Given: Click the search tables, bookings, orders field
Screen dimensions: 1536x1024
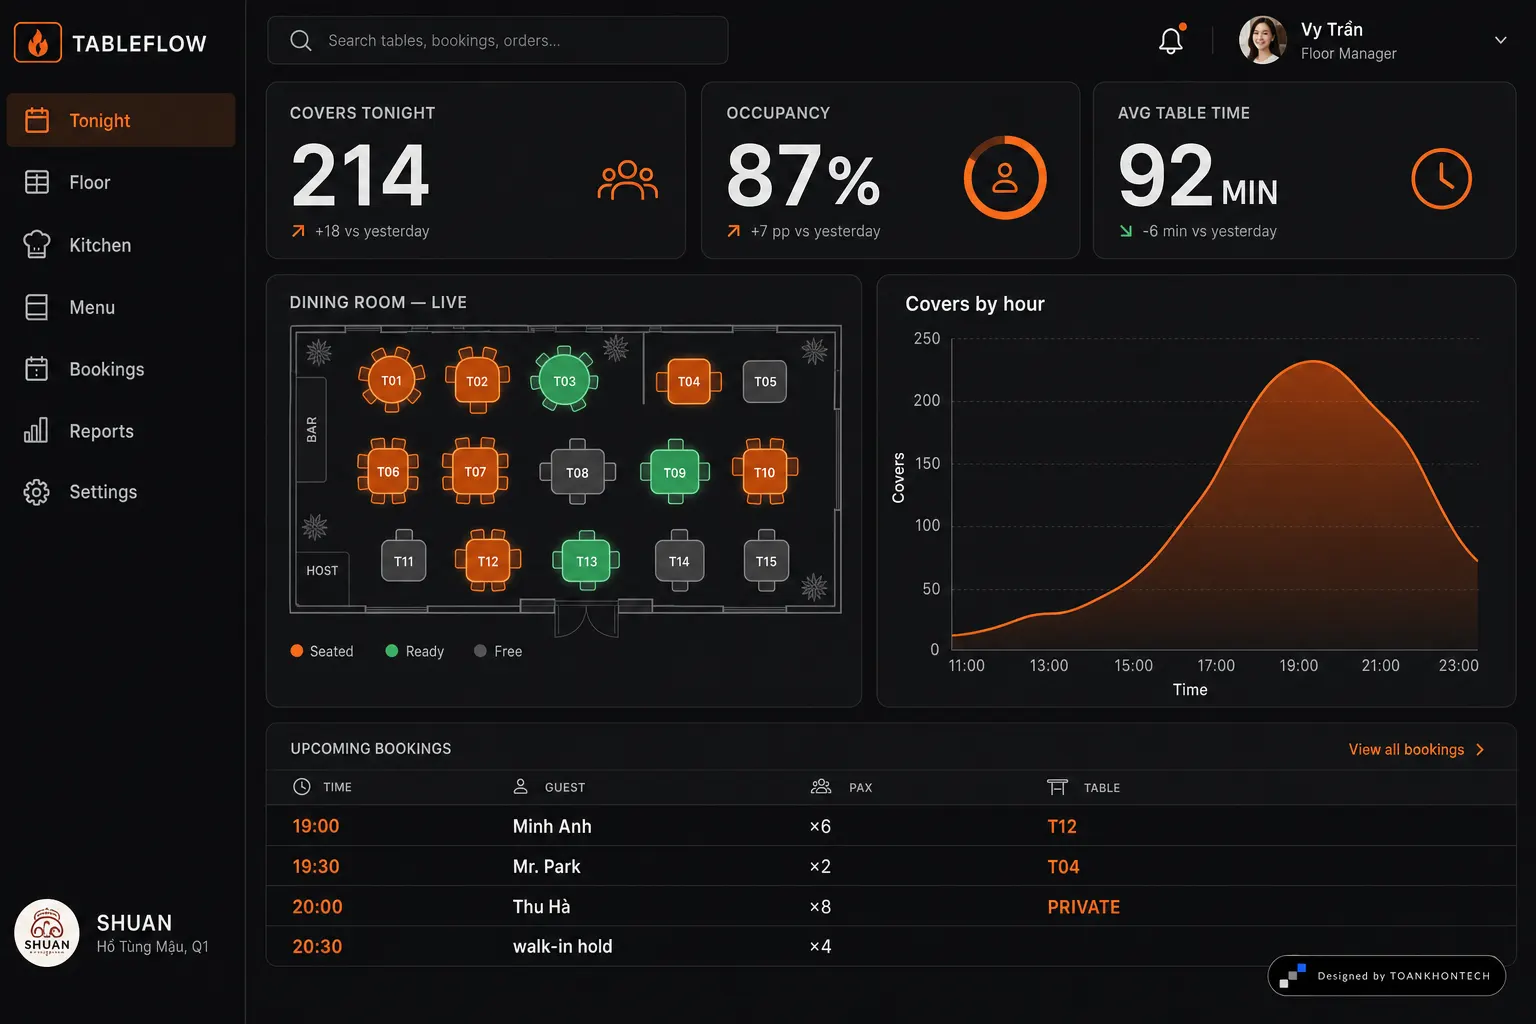Looking at the screenshot, I should (498, 40).
